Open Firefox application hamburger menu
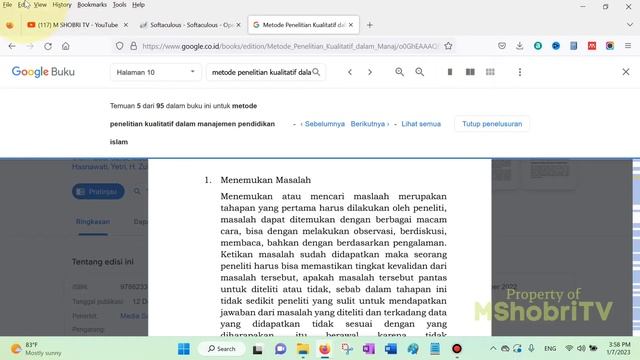Image resolution: width=640 pixels, height=360 pixels. click(x=628, y=46)
